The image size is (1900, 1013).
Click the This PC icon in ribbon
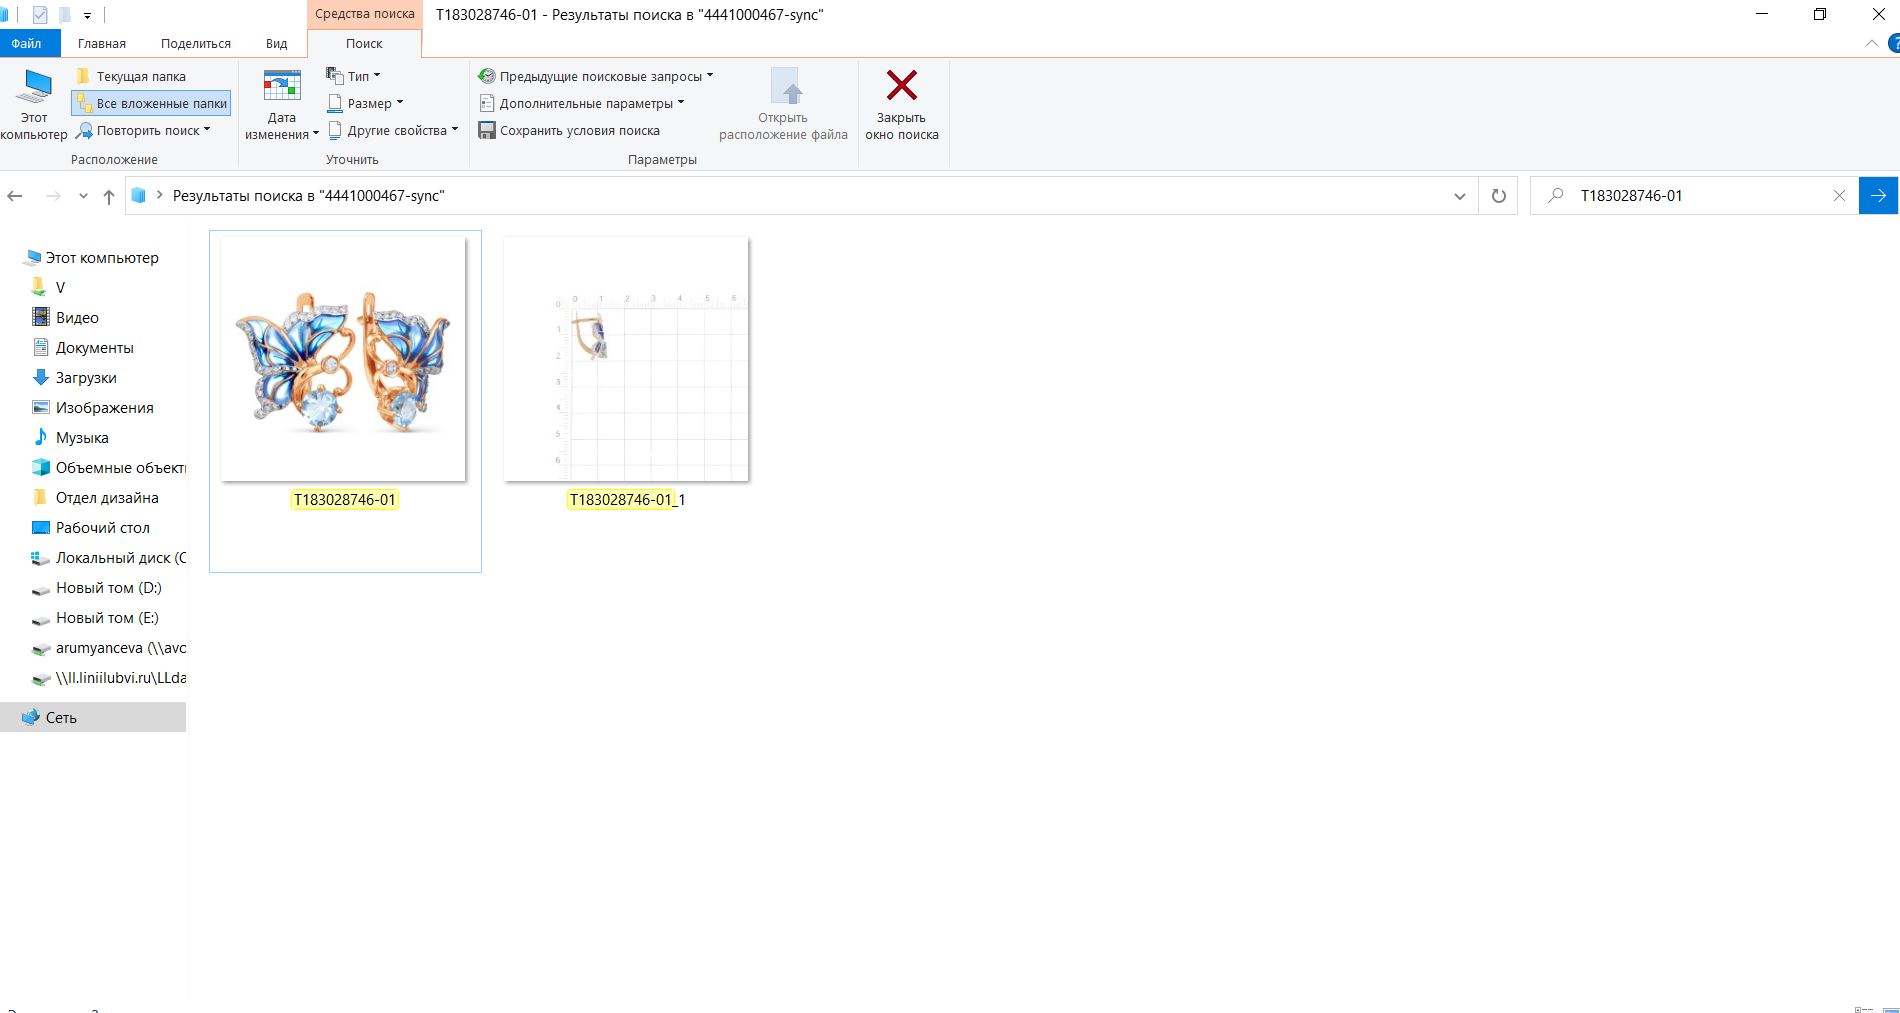pos(36,88)
